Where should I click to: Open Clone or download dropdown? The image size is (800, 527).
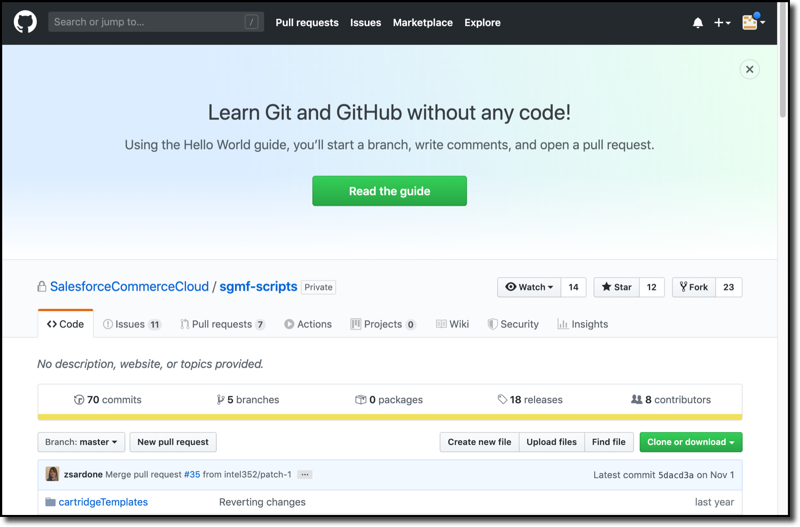point(691,442)
